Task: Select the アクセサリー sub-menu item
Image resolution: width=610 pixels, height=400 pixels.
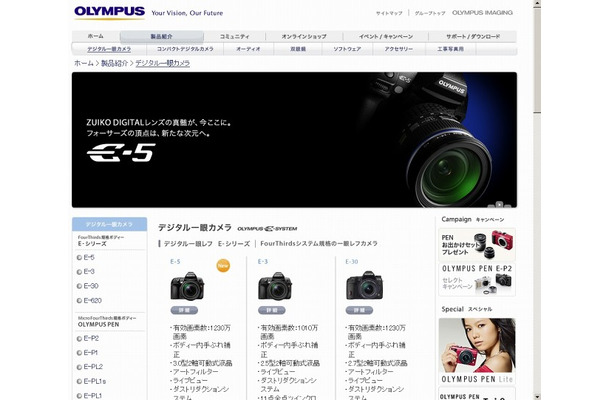Action: [398, 48]
